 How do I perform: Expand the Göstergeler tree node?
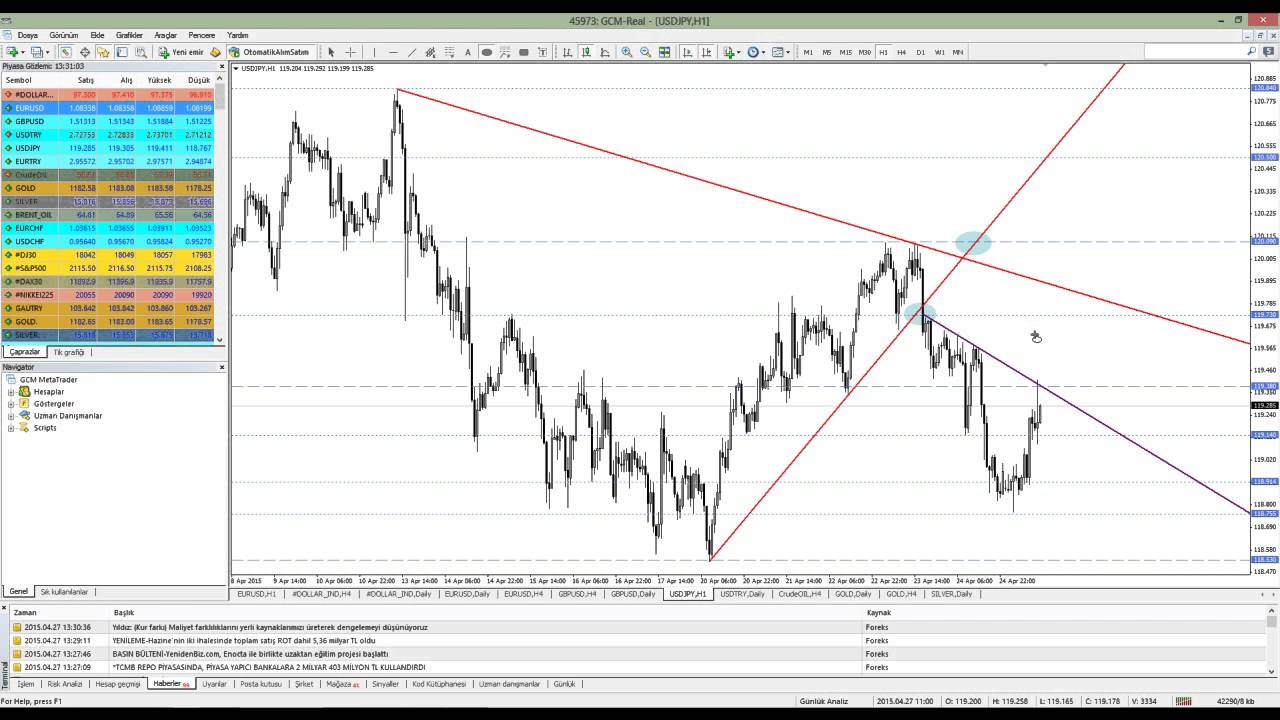(11, 404)
